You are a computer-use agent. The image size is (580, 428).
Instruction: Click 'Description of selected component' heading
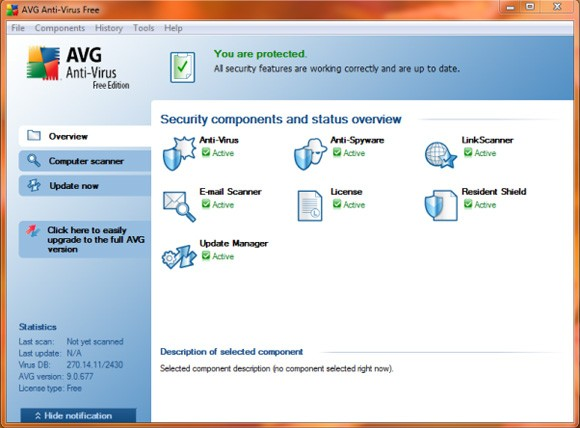coord(232,352)
